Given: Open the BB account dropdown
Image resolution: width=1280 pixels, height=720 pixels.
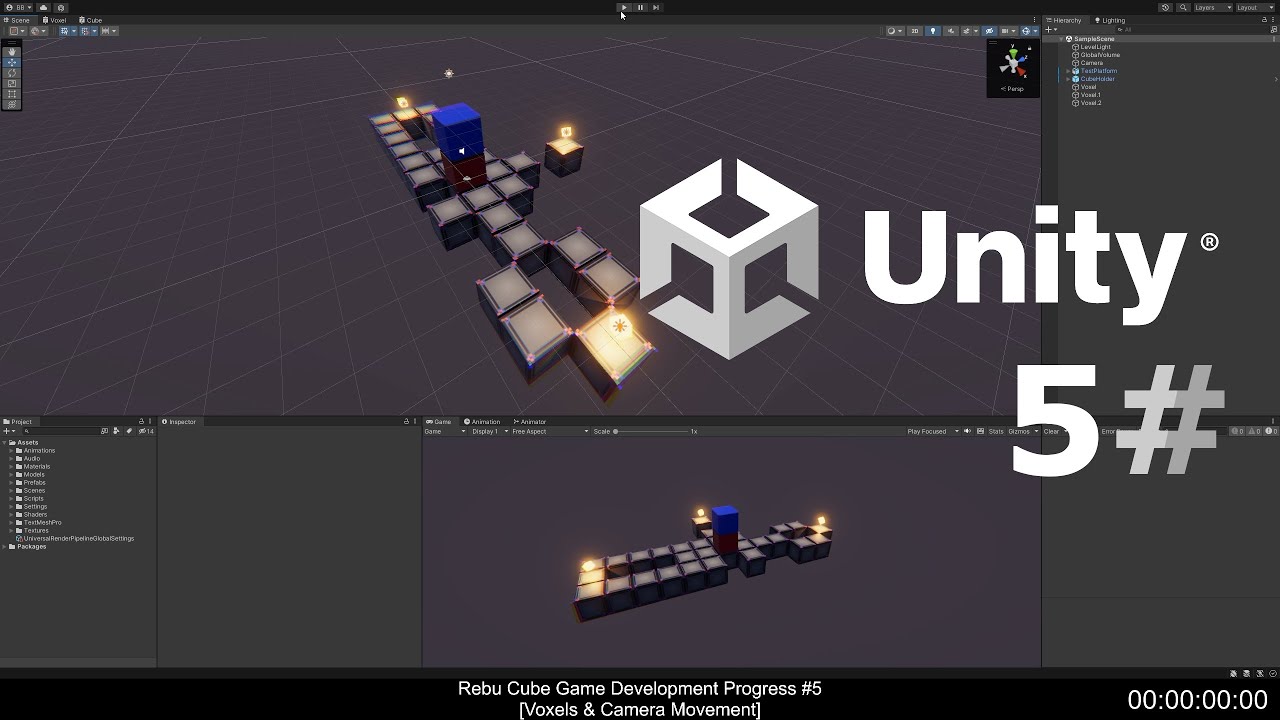Looking at the screenshot, I should click(x=19, y=7).
